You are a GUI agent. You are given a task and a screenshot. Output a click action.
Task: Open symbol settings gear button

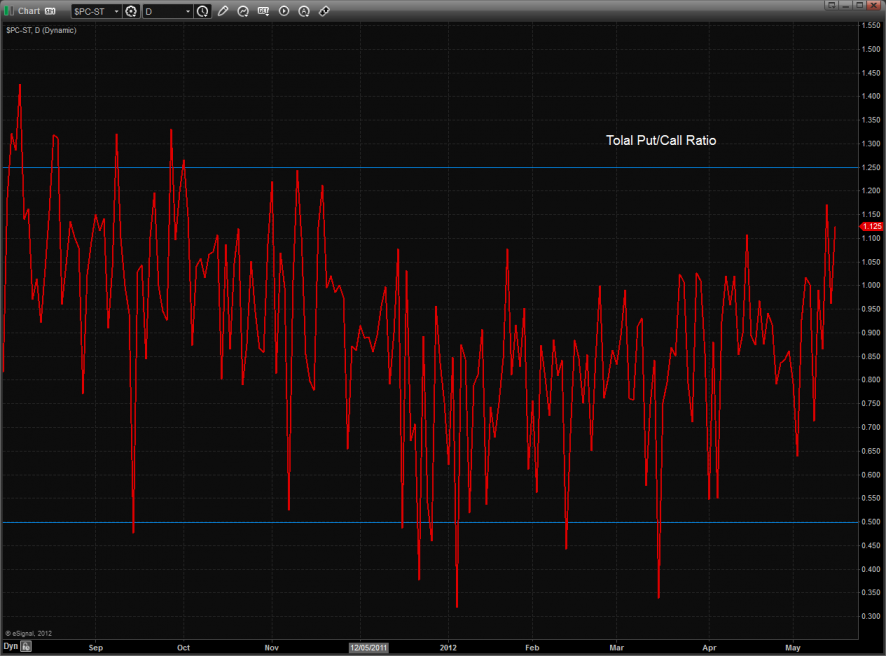(131, 11)
